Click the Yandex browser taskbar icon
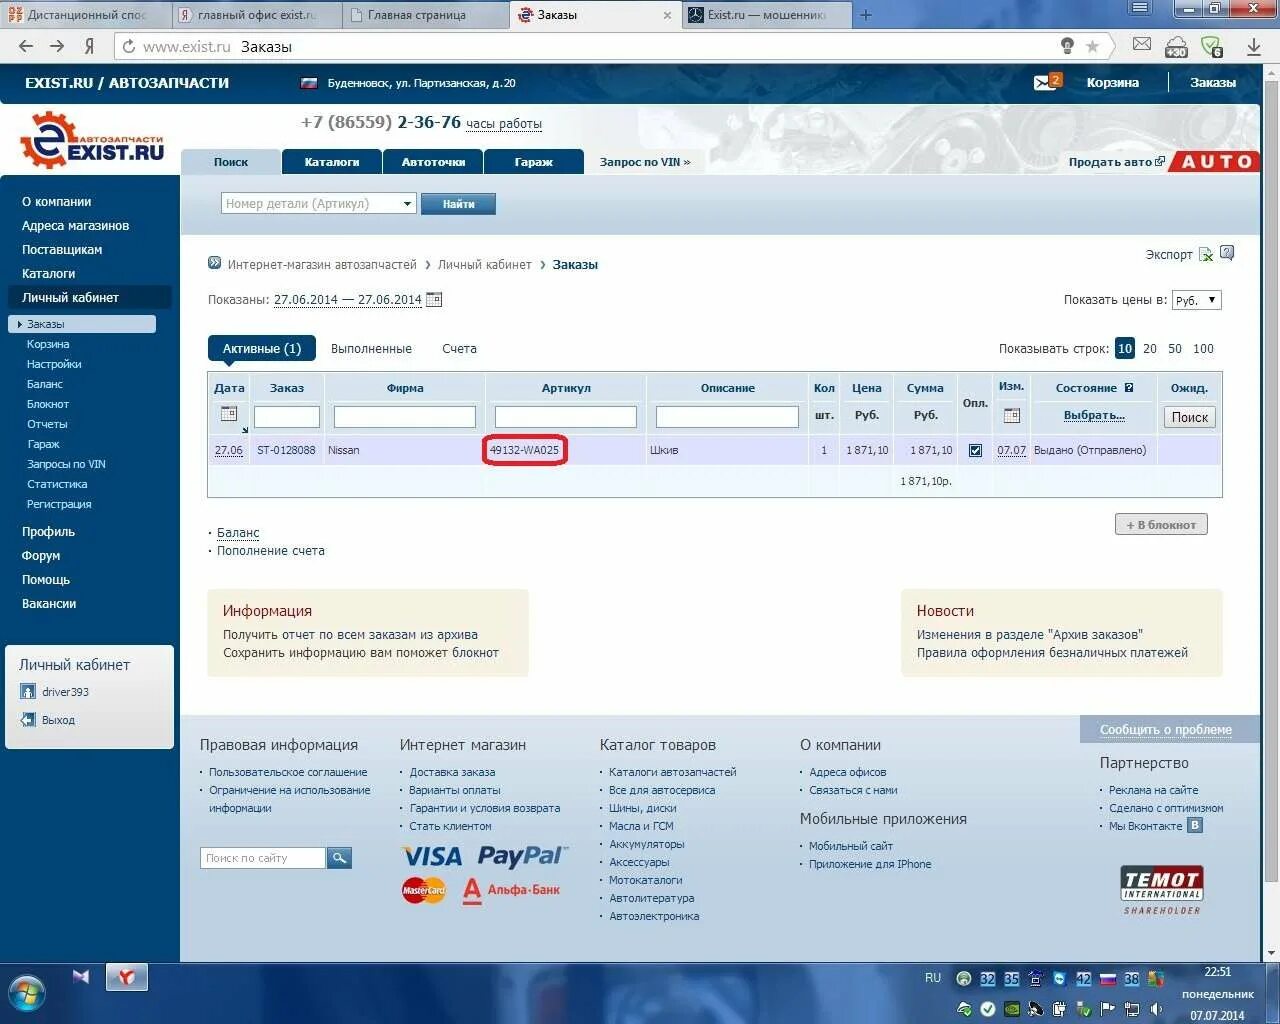 click(x=126, y=977)
